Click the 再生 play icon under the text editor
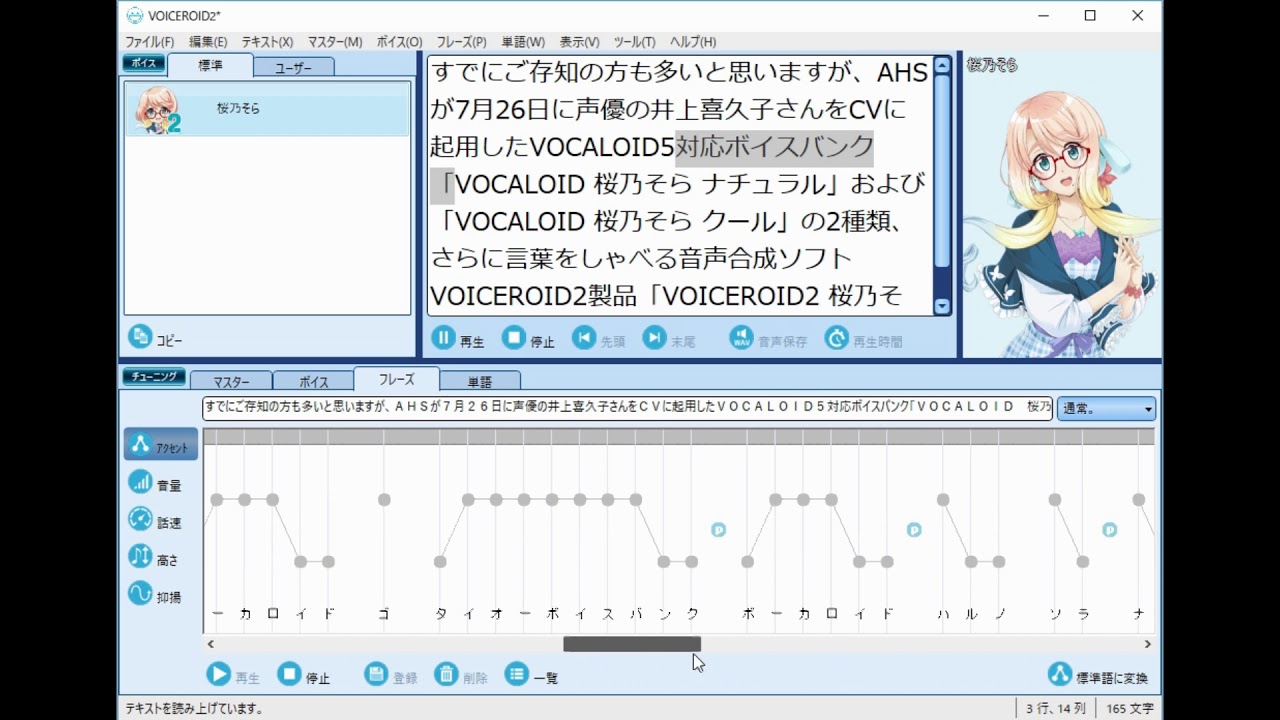The image size is (1280, 720). (443, 338)
